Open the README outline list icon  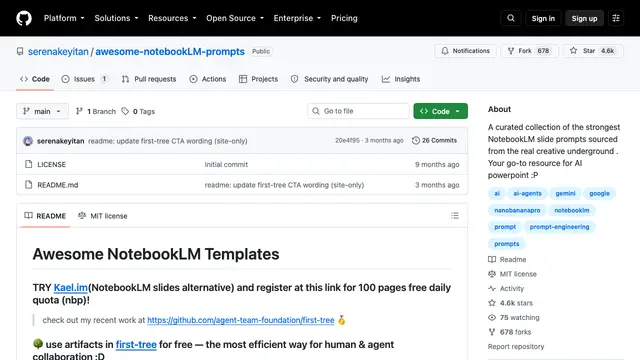(x=455, y=216)
